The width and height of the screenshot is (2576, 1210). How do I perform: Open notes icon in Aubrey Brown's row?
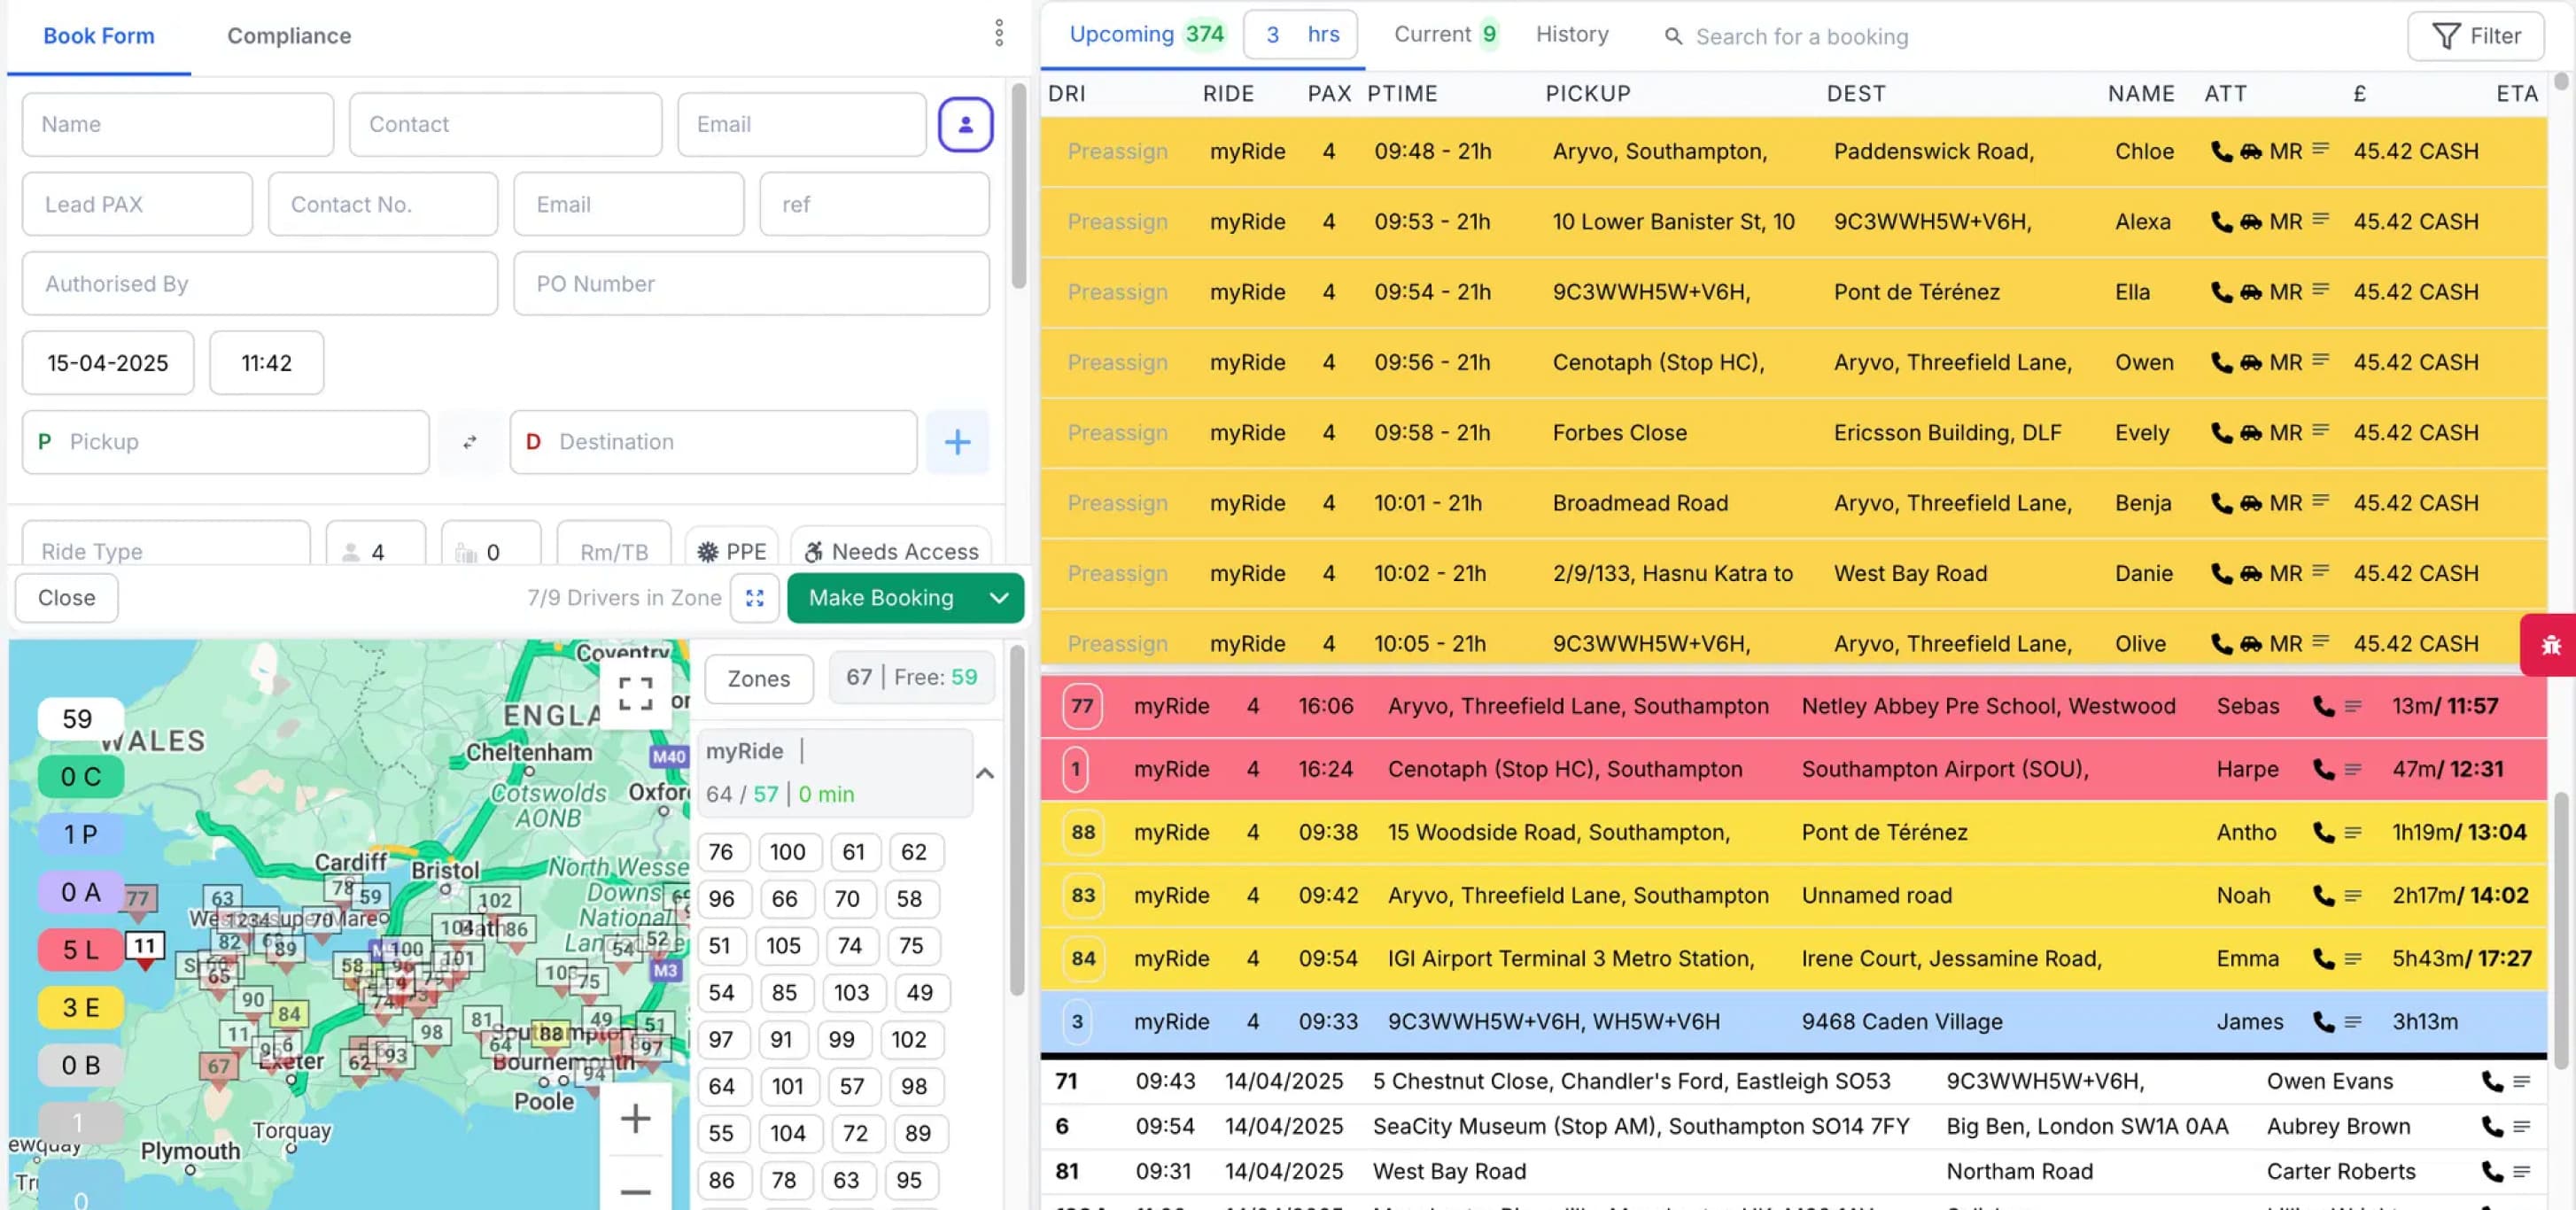point(2522,1127)
